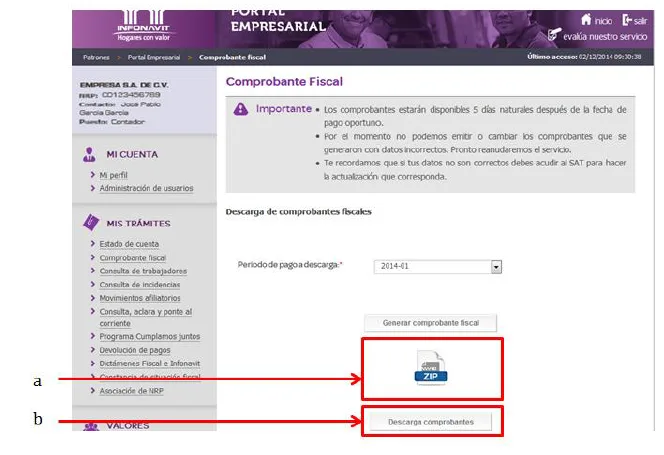Click the Infonavit logo

point(144,25)
